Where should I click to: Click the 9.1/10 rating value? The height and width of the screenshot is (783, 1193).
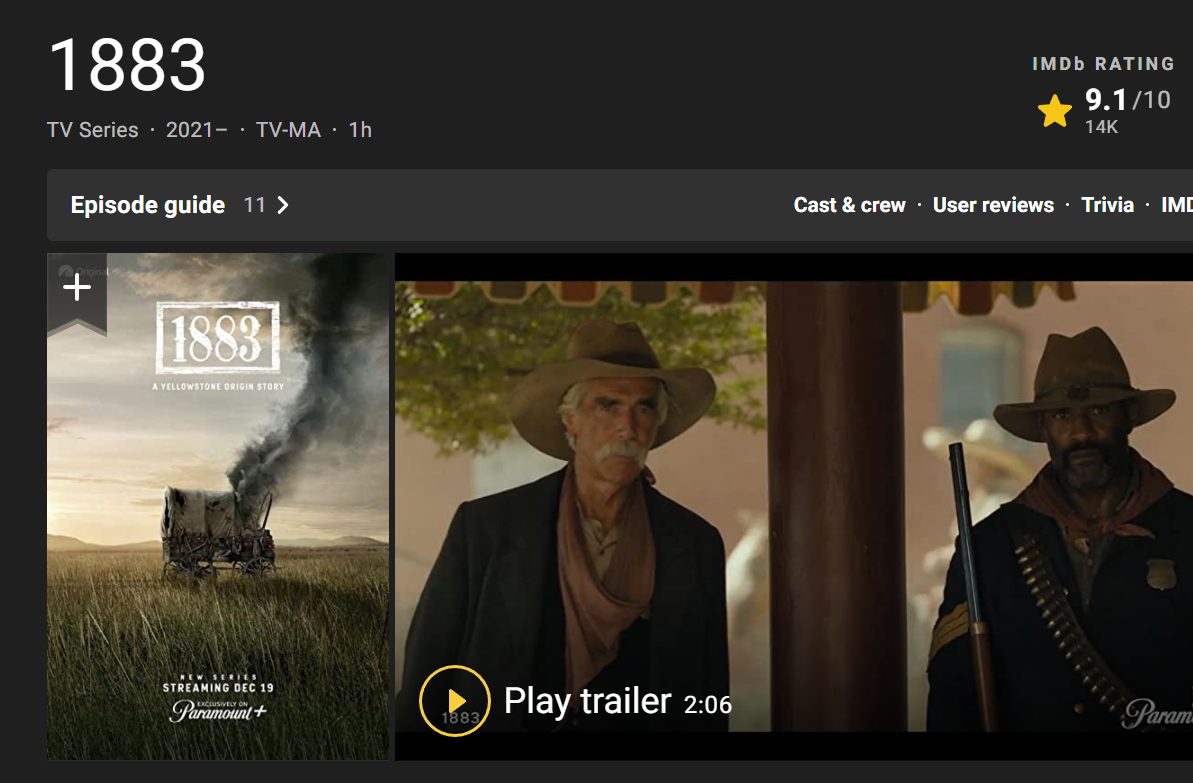(x=1128, y=100)
